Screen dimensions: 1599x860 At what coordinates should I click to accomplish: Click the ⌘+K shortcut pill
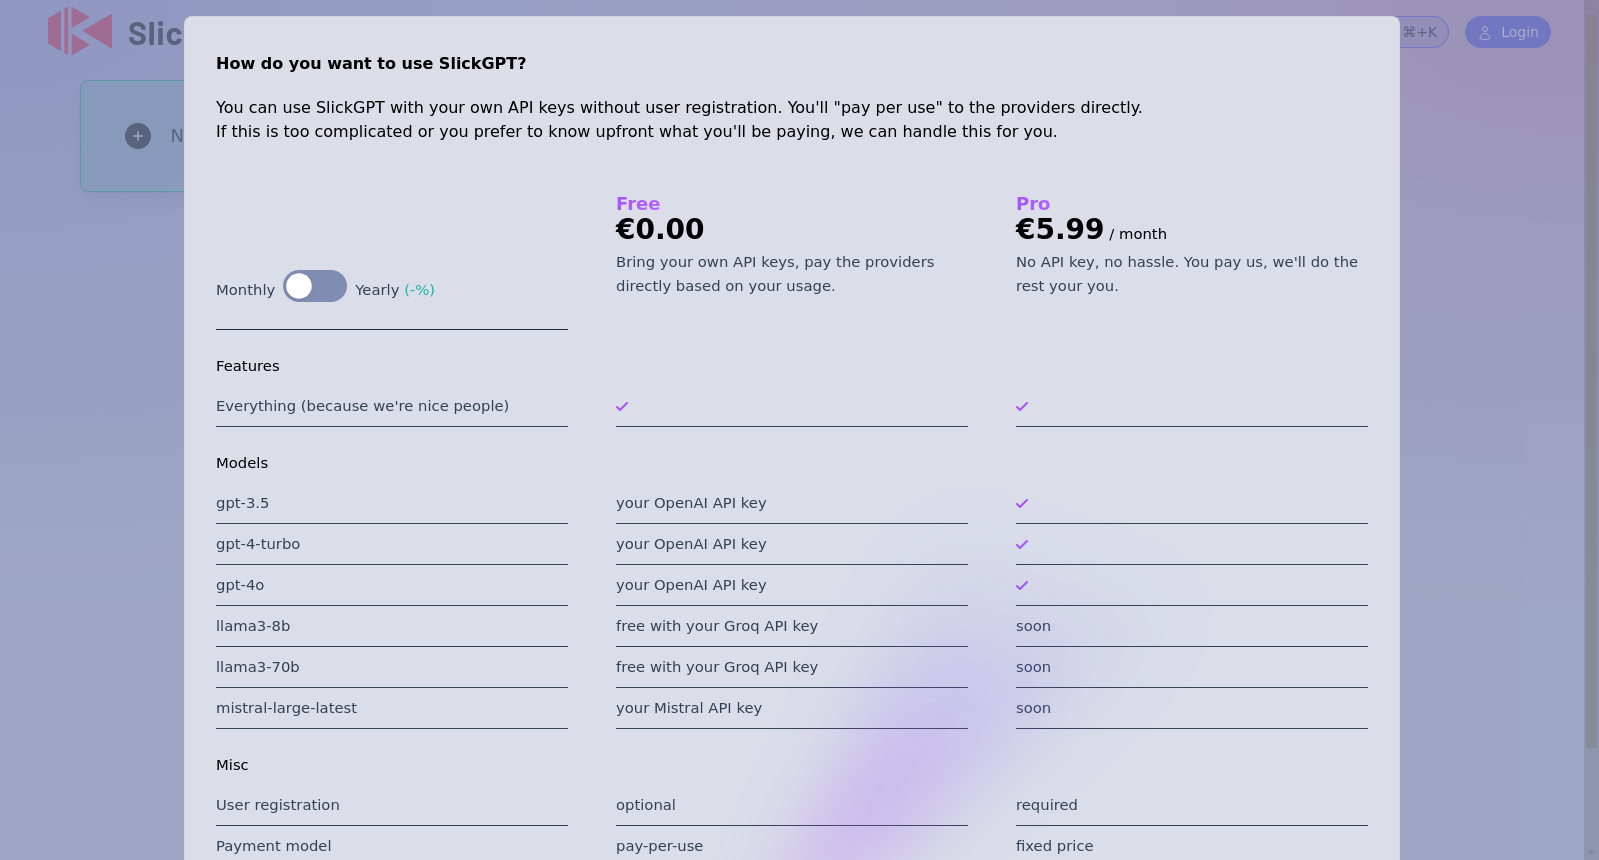[x=1420, y=32]
